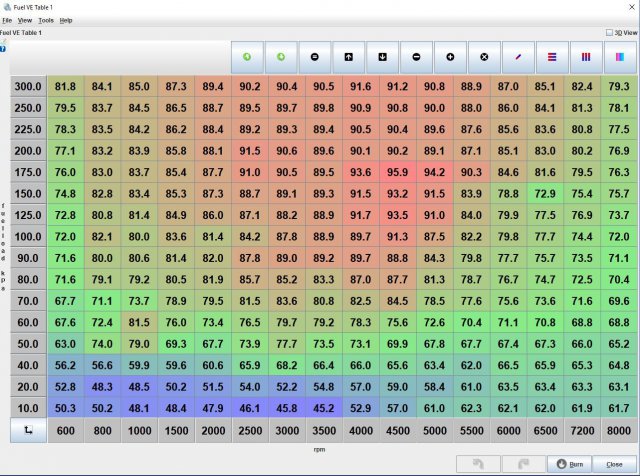Select the red 95.9 table cell
Screen dimensions: 640x476
(x=398, y=172)
